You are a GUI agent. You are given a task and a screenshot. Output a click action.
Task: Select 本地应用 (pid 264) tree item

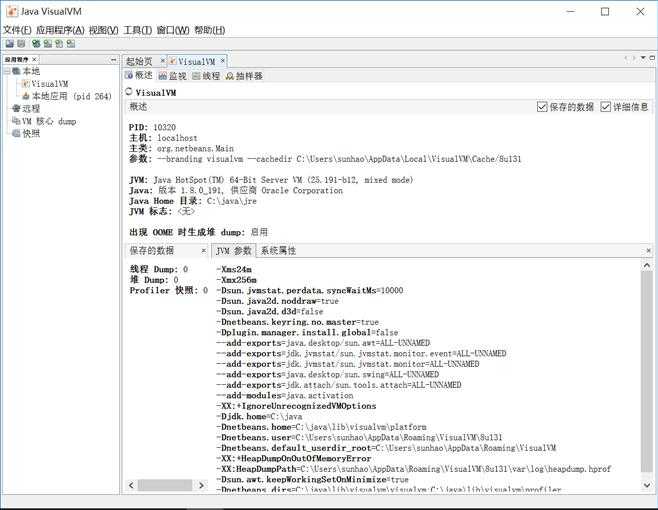point(72,96)
